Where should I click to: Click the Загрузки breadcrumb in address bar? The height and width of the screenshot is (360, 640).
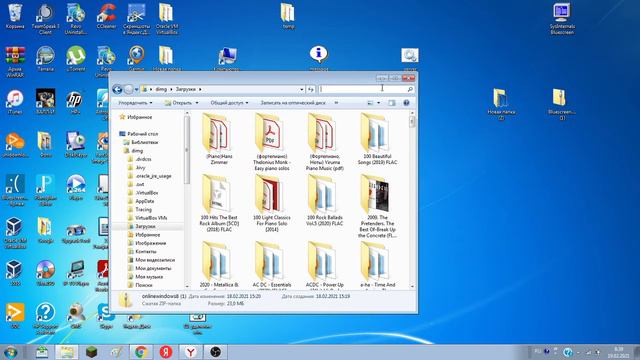[186, 89]
